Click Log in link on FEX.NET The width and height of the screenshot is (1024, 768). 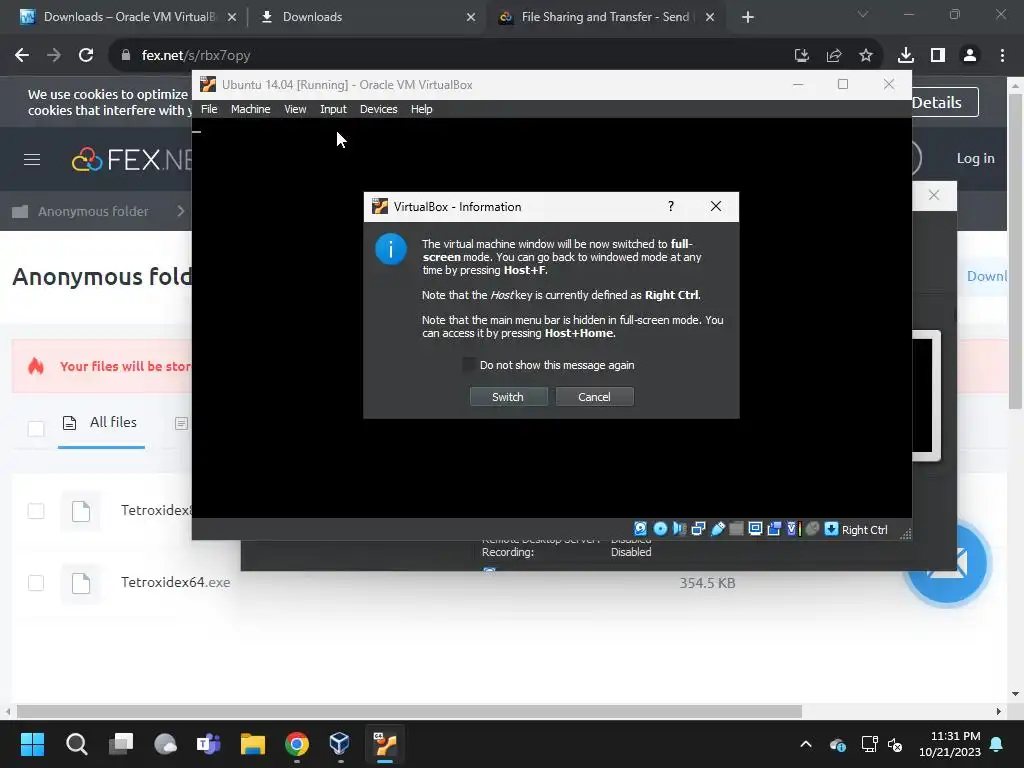tap(975, 158)
